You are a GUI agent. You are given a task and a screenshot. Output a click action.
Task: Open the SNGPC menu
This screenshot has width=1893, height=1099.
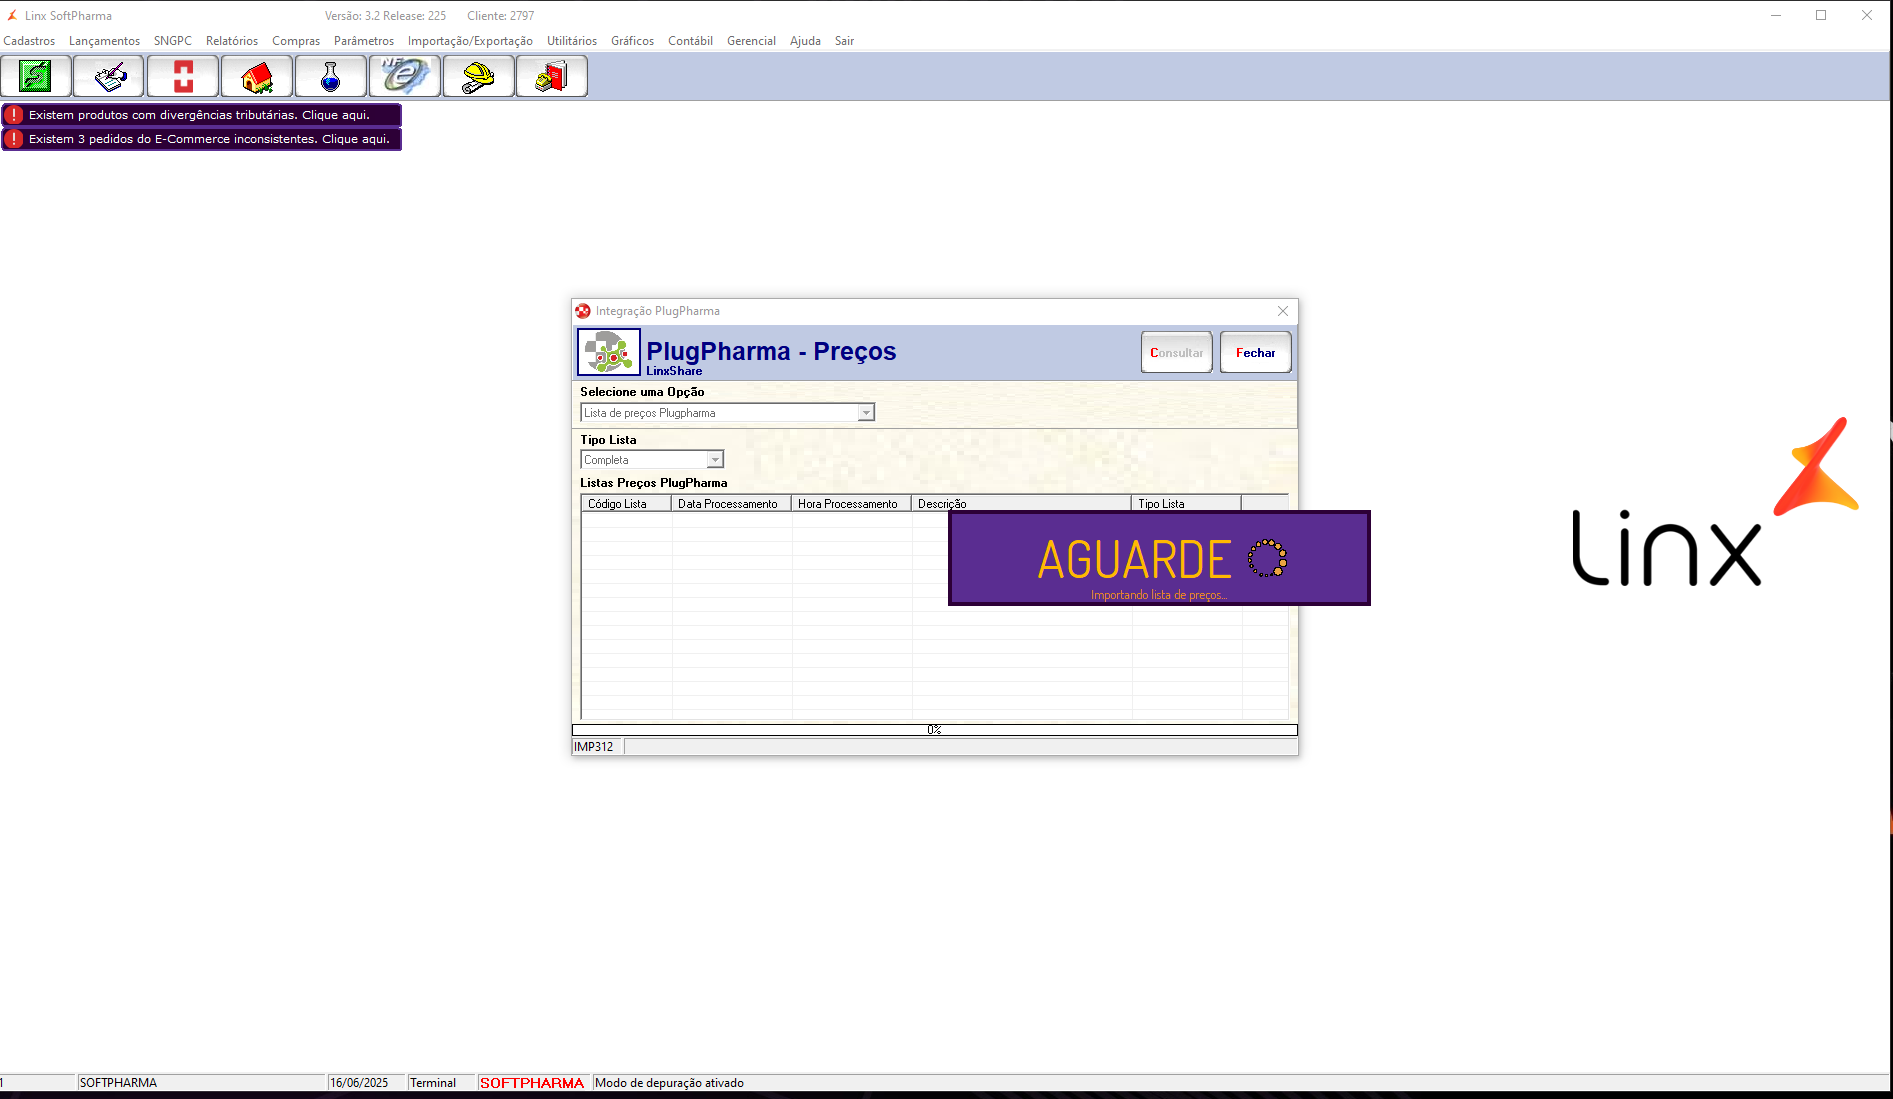tap(173, 41)
